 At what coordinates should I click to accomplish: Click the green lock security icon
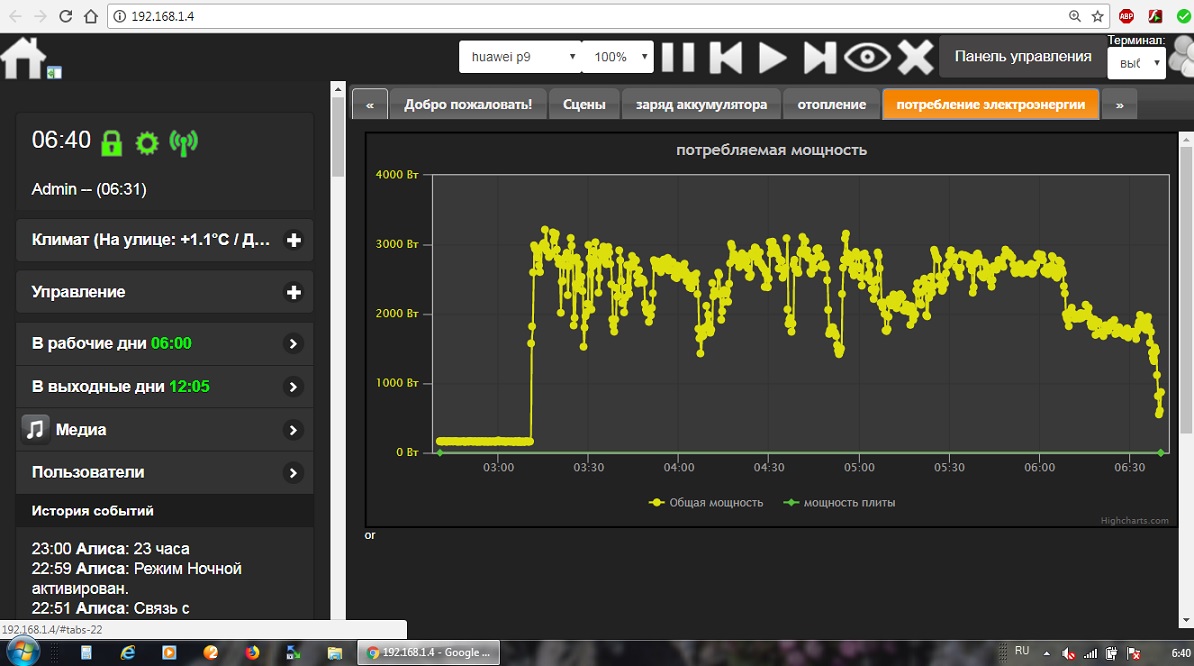111,142
